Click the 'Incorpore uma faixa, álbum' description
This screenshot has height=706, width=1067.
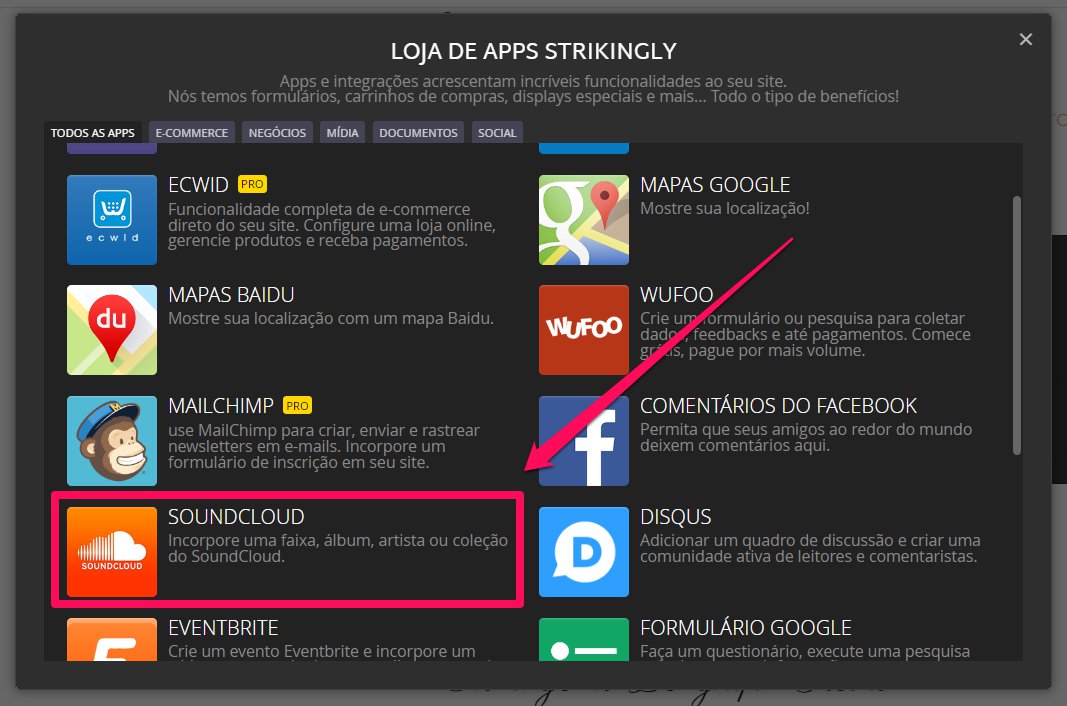pyautogui.click(x=338, y=548)
